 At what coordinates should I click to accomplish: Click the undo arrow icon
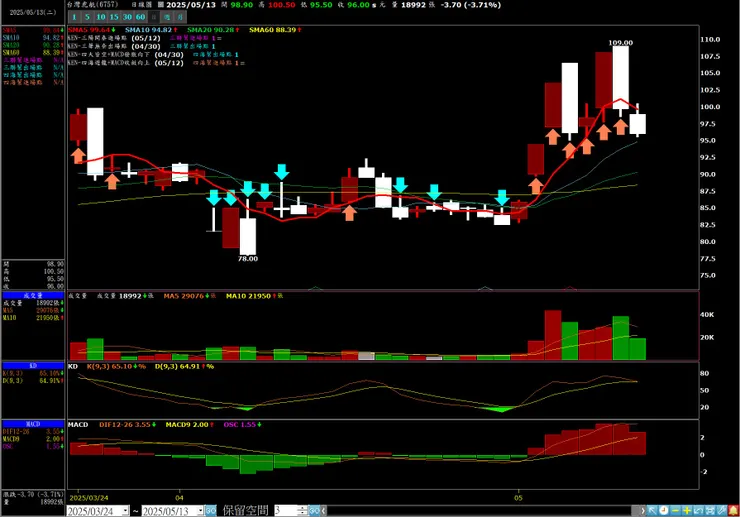(x=698, y=510)
